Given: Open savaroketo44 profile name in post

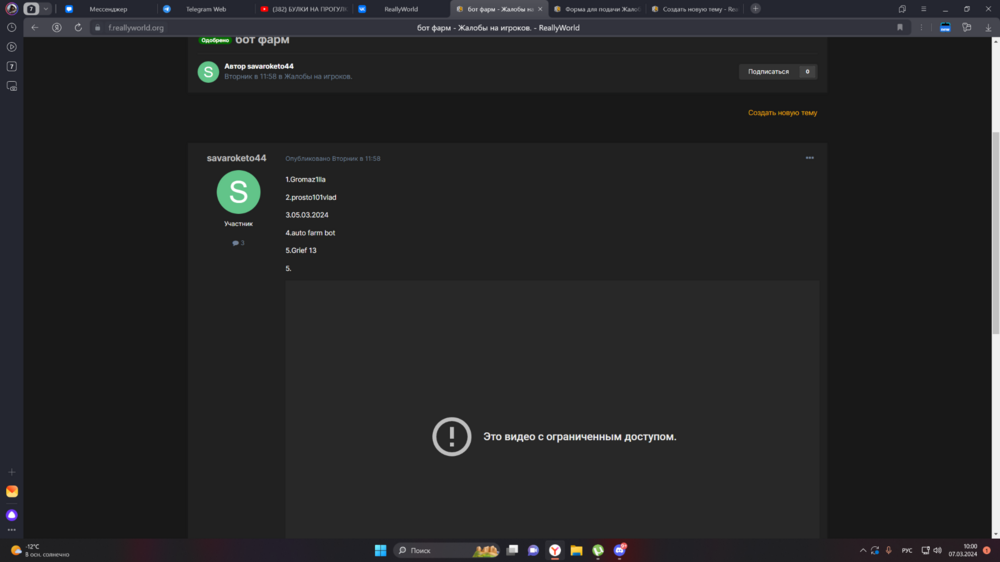Looking at the screenshot, I should click(237, 158).
